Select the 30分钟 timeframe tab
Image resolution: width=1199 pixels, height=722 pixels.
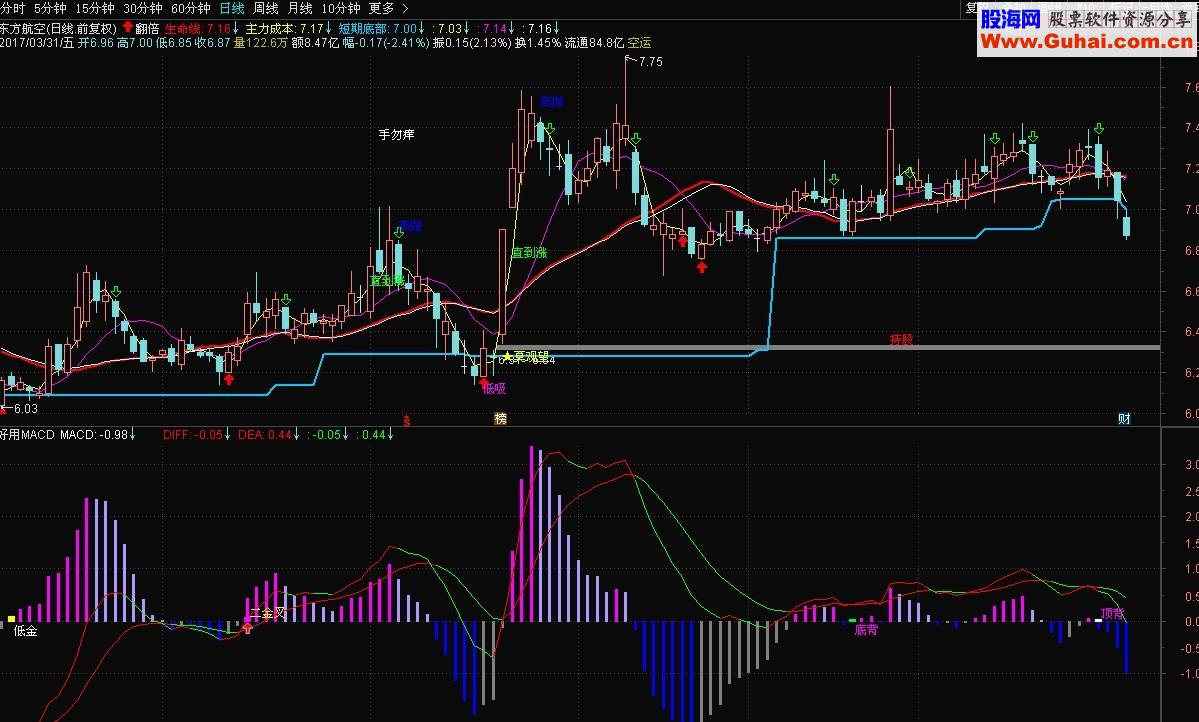(142, 8)
